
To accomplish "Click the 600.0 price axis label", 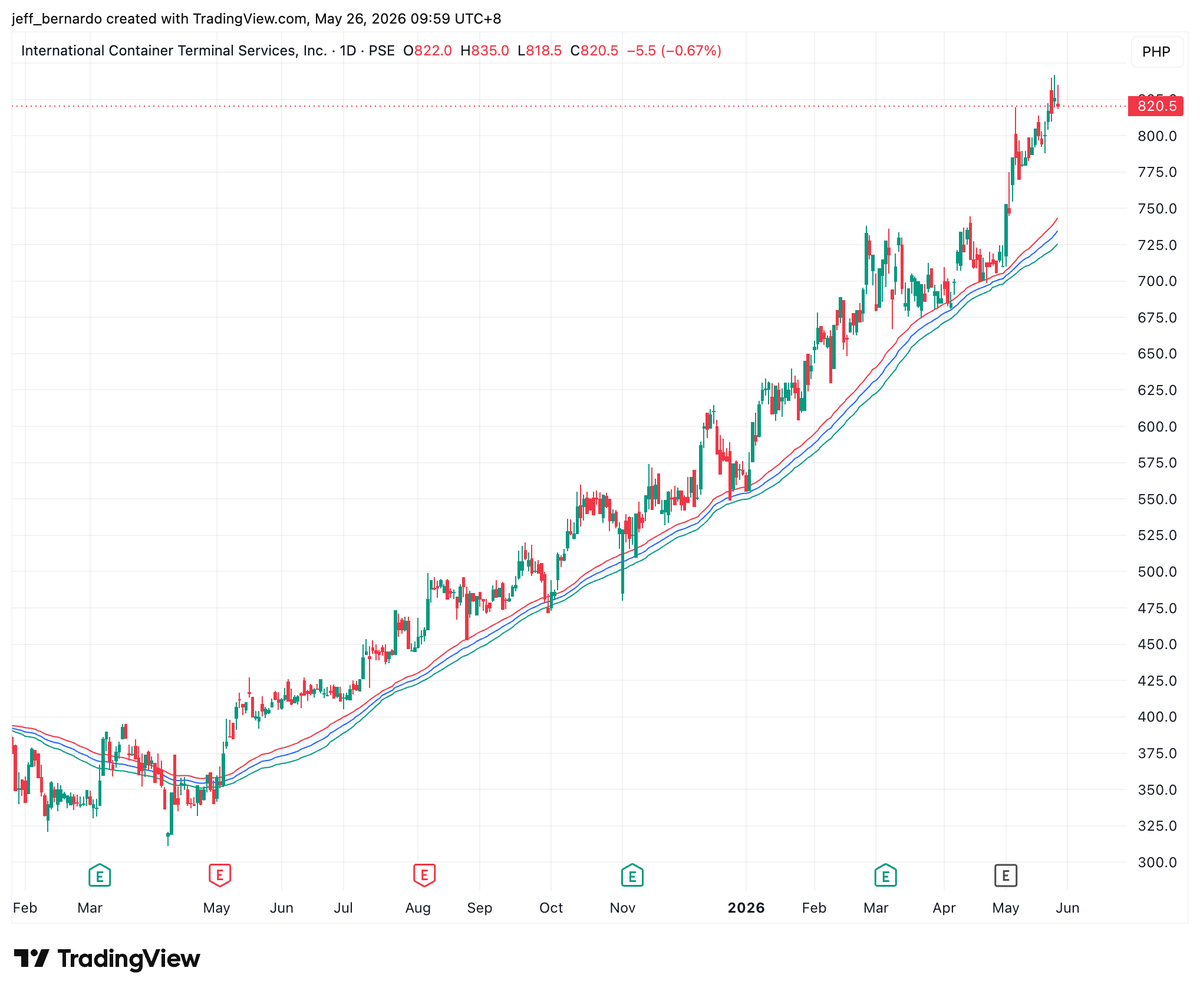I will 1156,427.
